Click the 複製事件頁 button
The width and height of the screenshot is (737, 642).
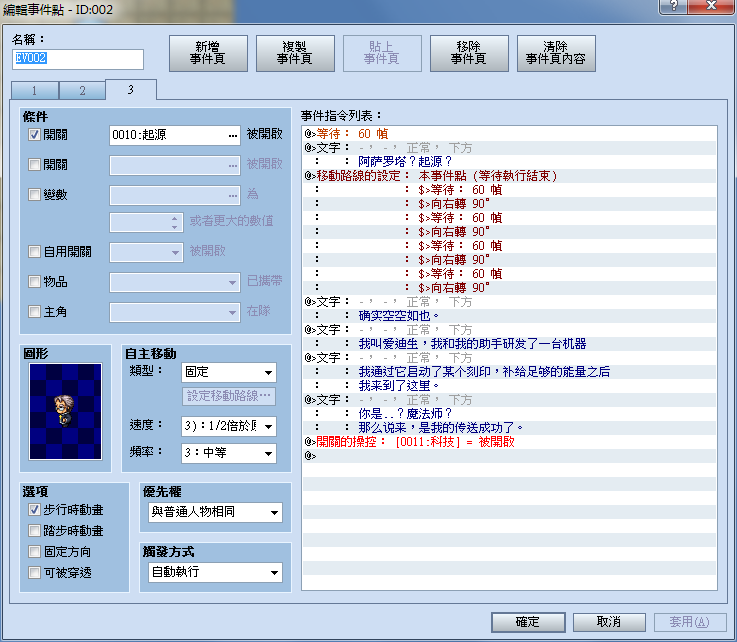click(295, 53)
